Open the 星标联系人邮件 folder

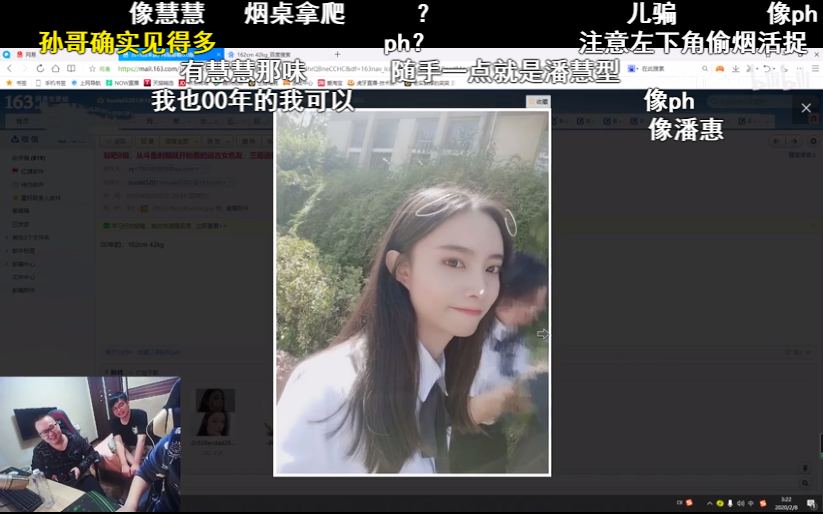click(x=37, y=197)
